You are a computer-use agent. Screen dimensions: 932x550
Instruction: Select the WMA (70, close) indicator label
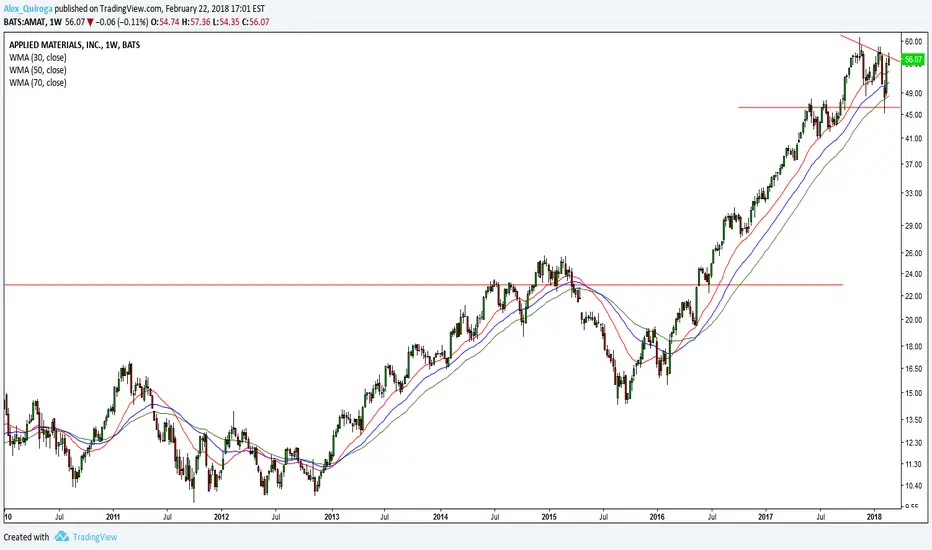click(x=37, y=83)
